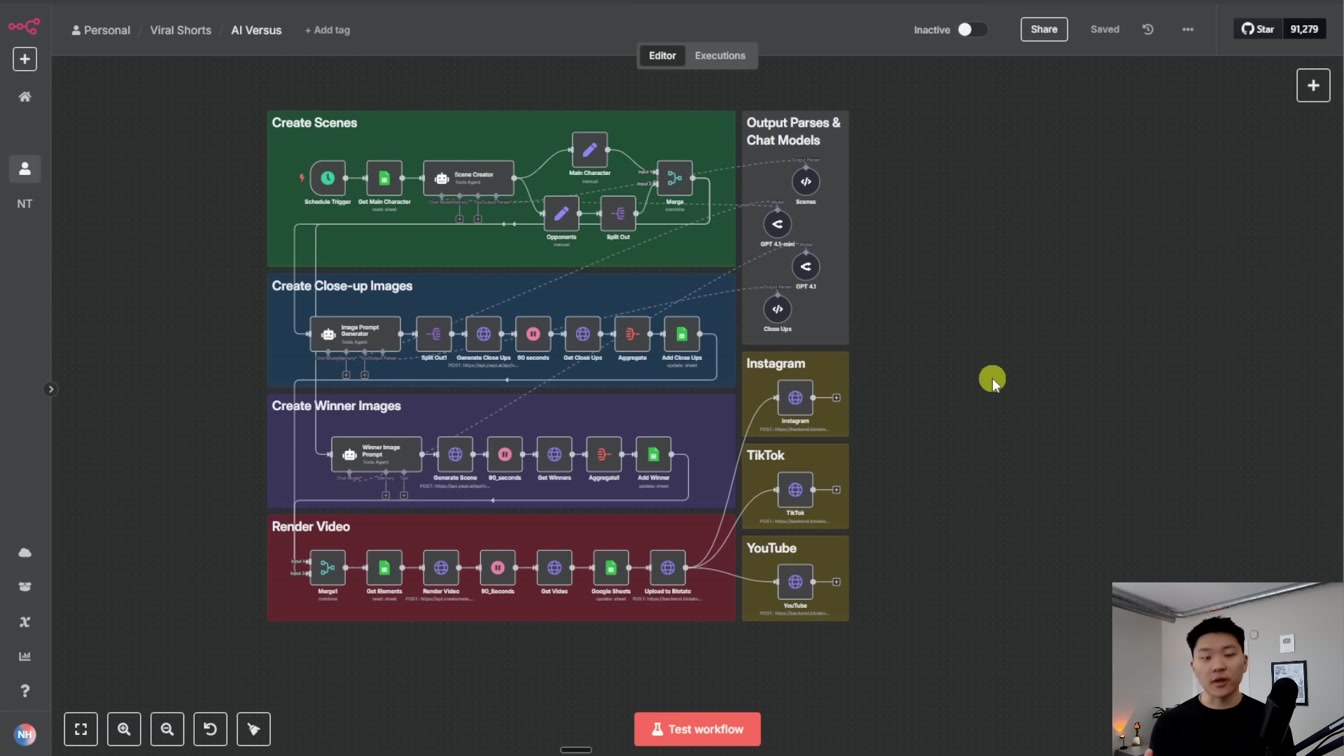The width and height of the screenshot is (1344, 756).
Task: Select the Aggregate node in Close-up Images
Action: pos(632,334)
